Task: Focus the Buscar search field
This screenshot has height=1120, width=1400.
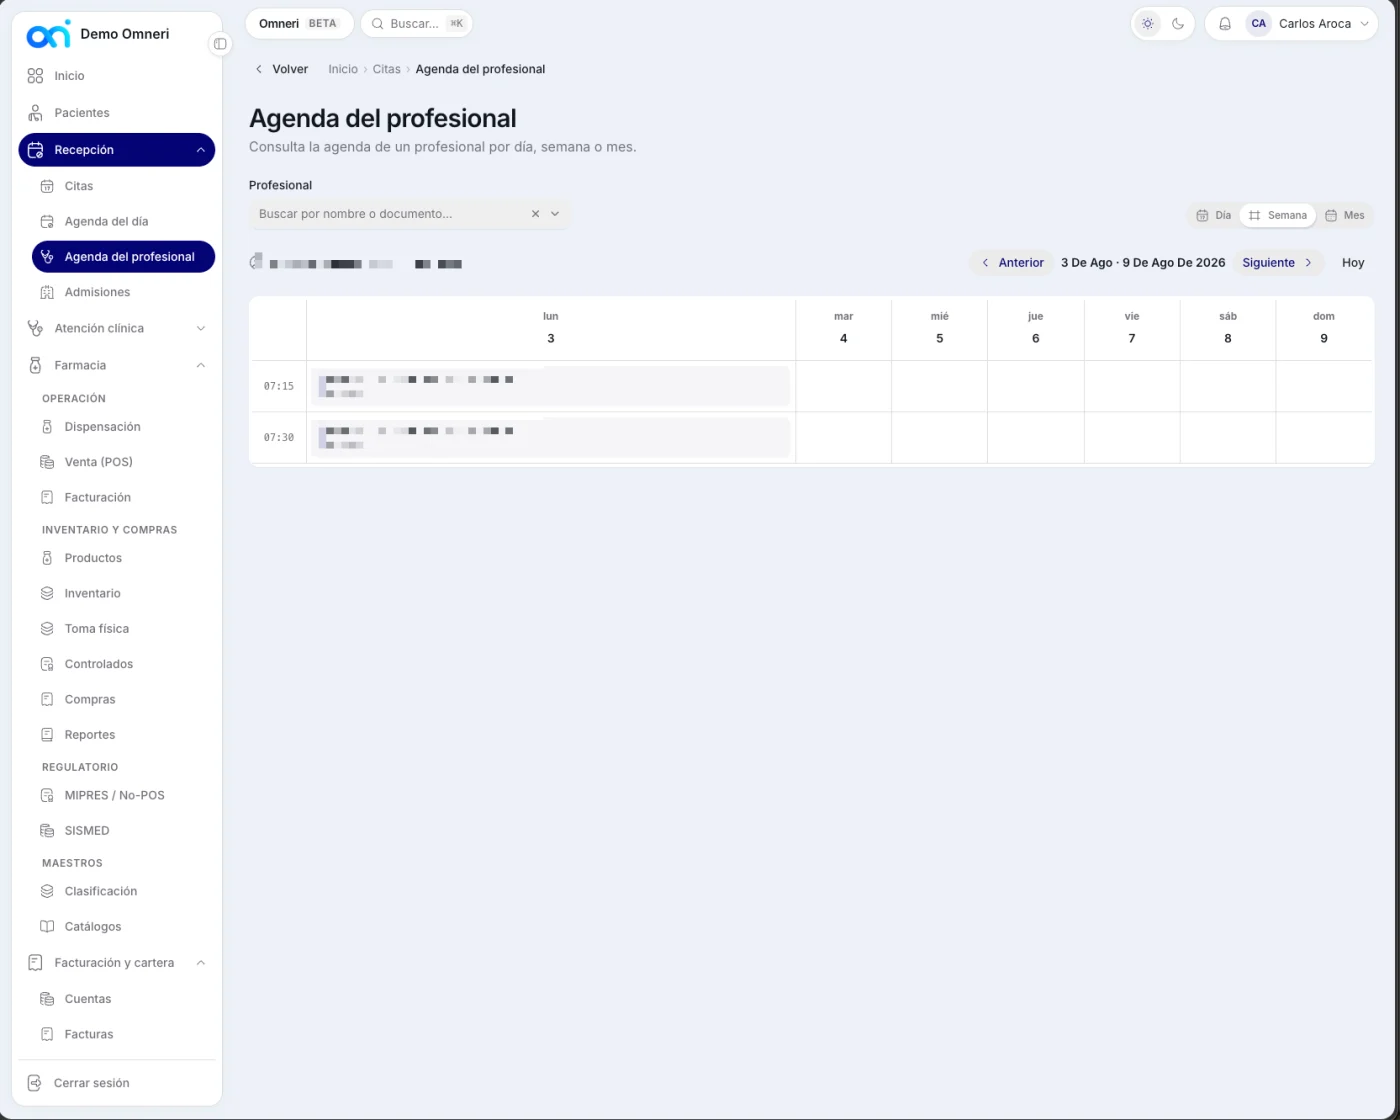Action: [417, 24]
